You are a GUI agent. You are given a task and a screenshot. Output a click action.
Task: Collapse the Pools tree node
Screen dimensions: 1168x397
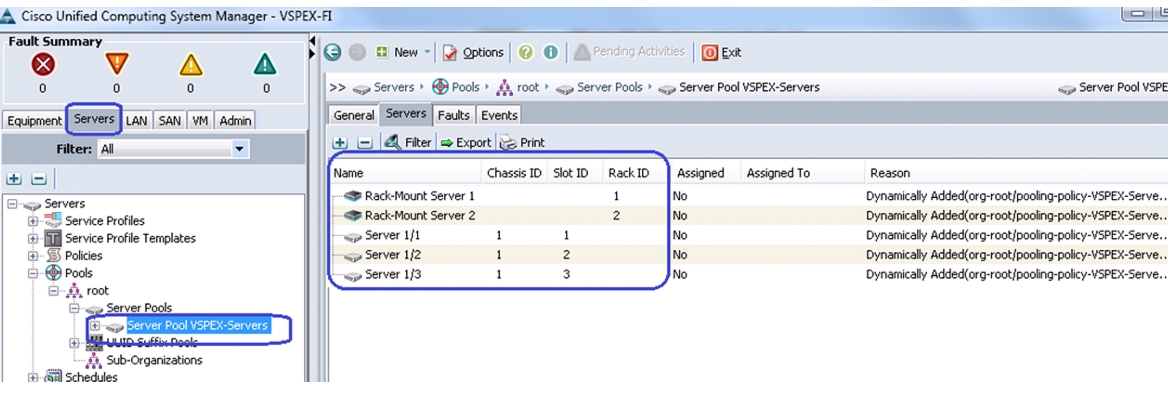pos(33,273)
